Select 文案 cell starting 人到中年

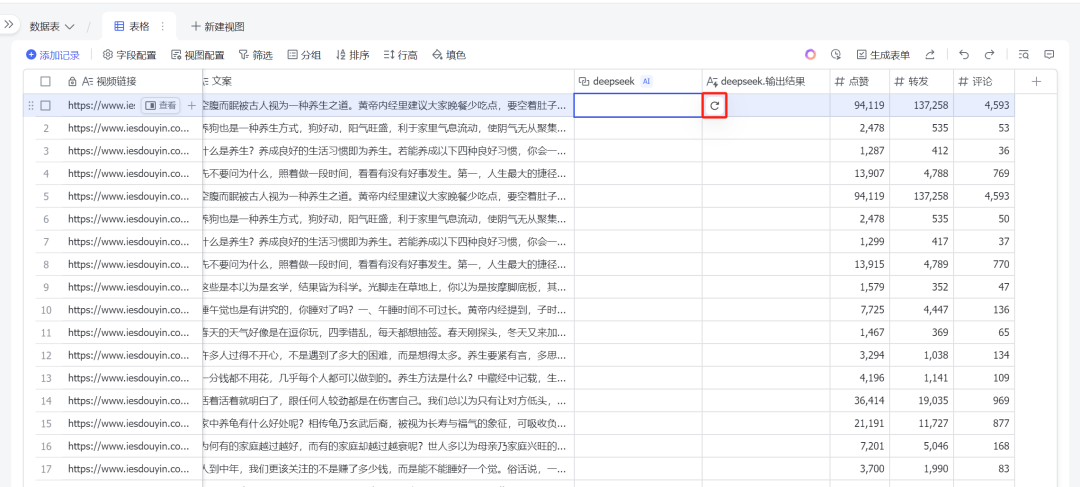(388, 469)
